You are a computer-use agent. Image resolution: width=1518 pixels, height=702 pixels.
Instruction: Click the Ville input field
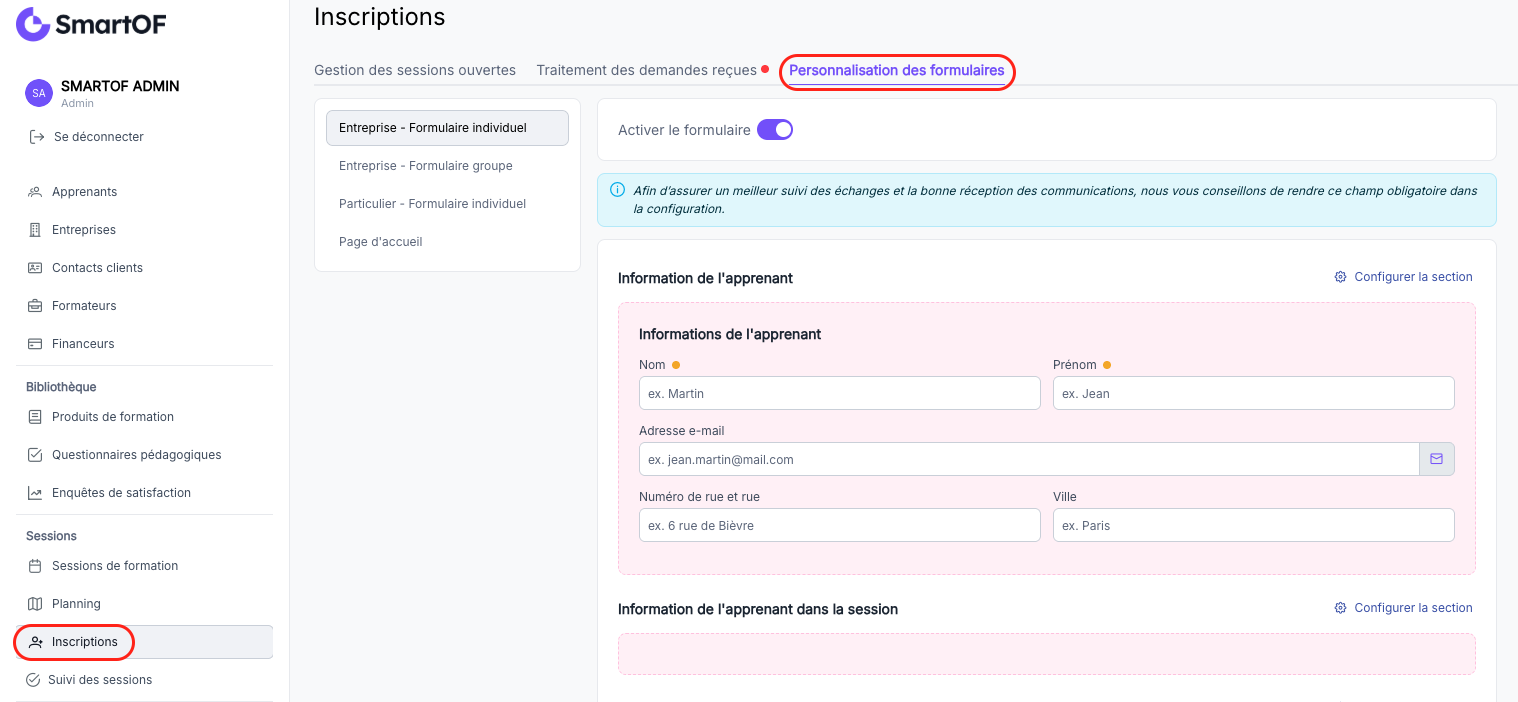[x=1254, y=525]
